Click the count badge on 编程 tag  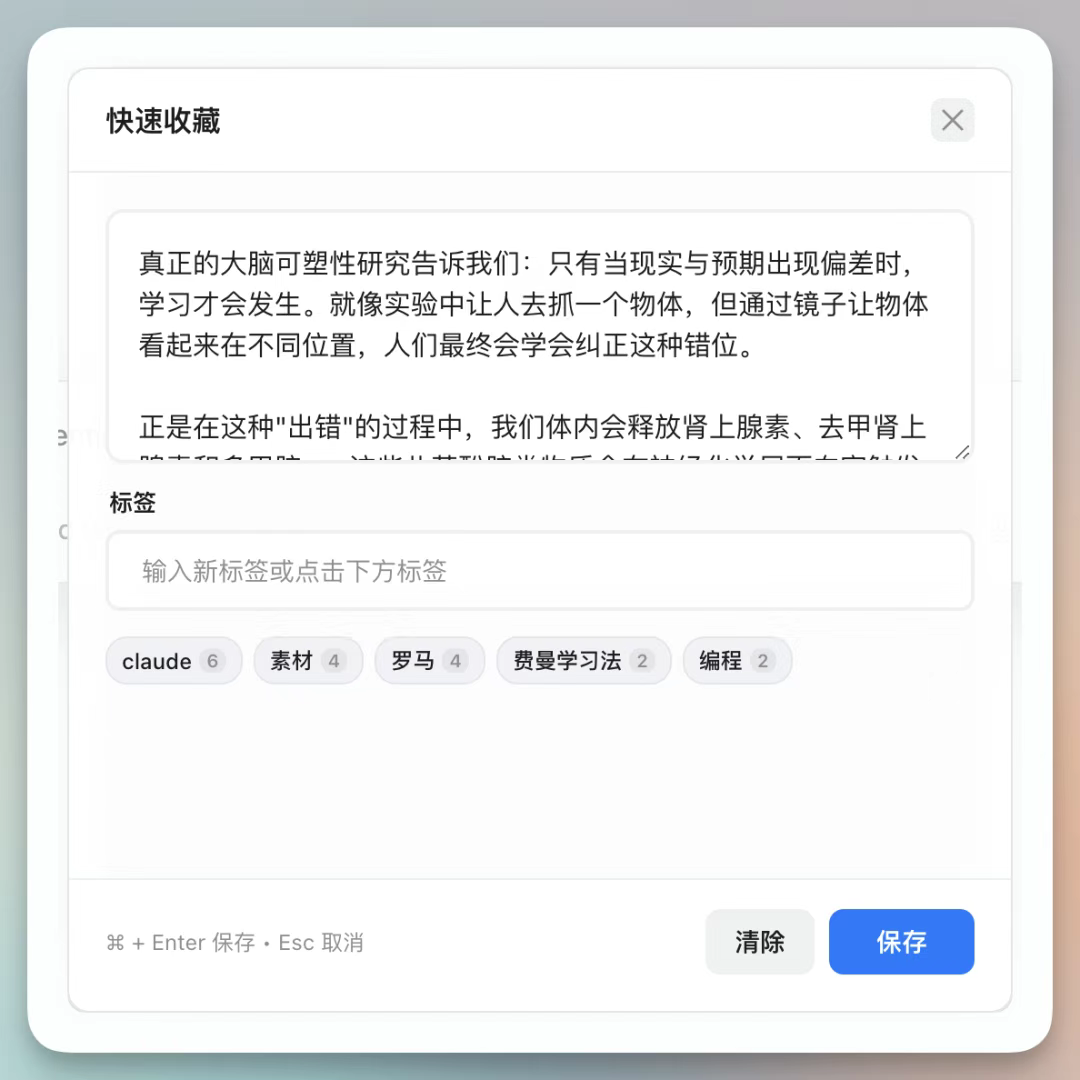coord(762,661)
